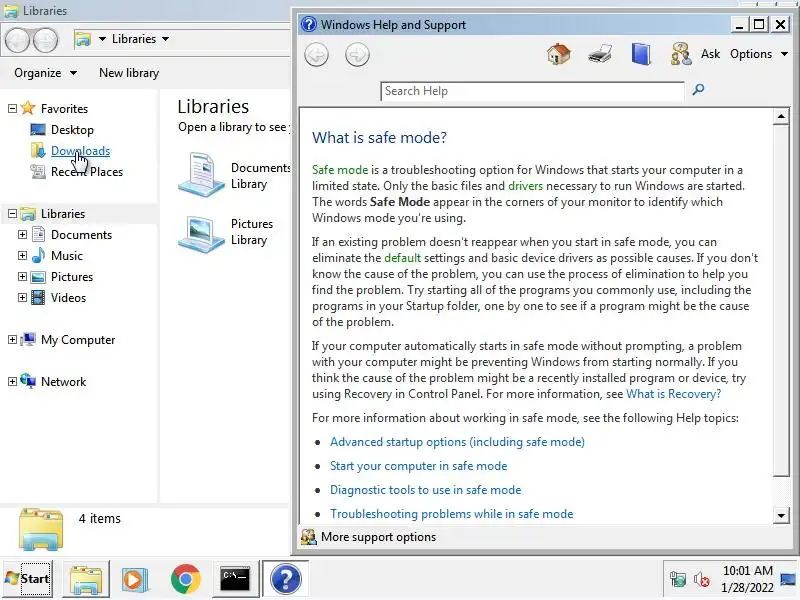
Task: Click the network tray icon
Action: [x=678, y=579]
